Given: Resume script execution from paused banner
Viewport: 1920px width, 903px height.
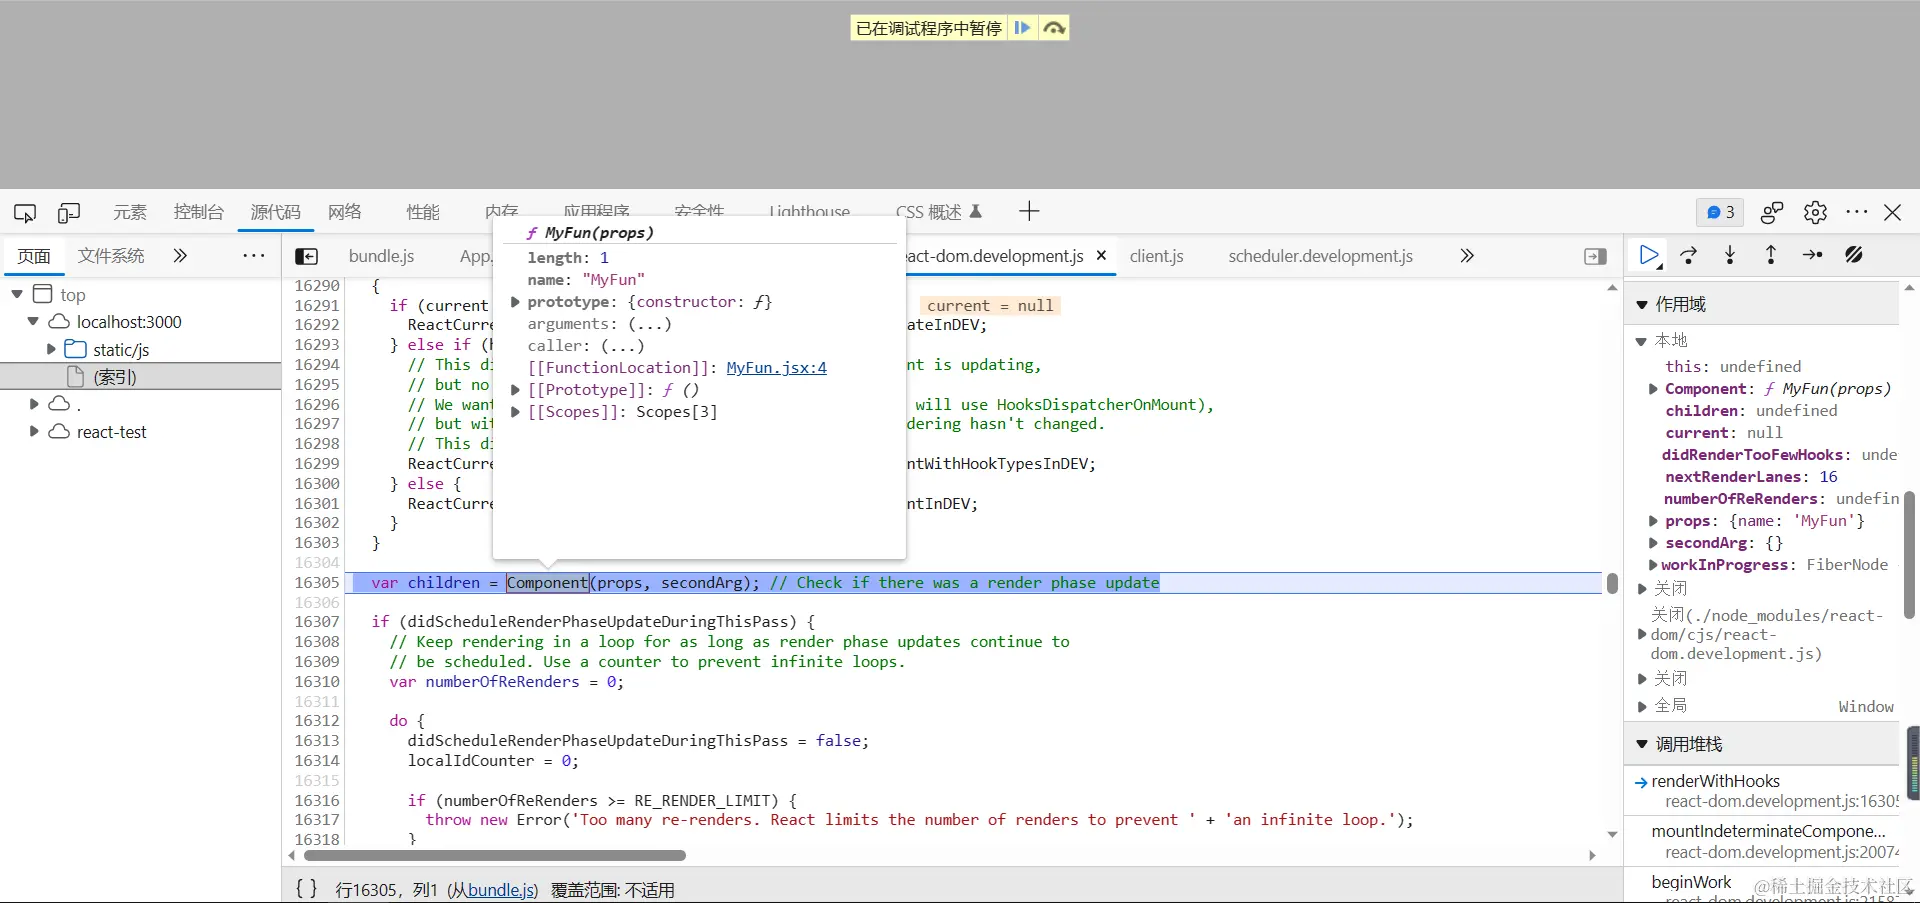Looking at the screenshot, I should [x=1022, y=28].
